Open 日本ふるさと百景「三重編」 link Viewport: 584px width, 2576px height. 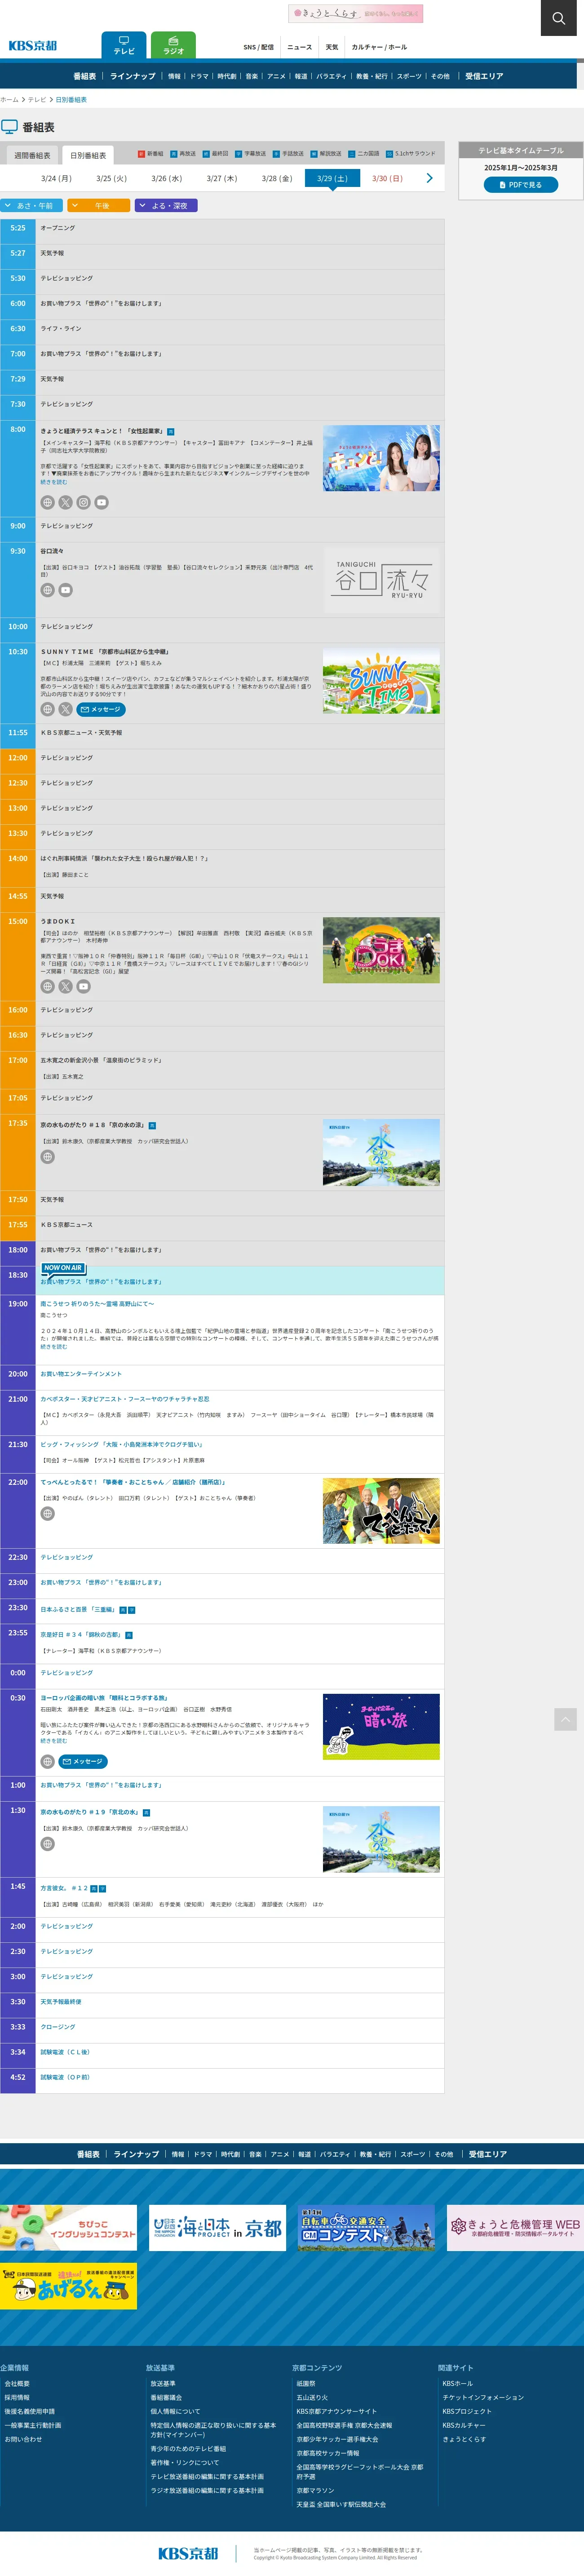pyautogui.click(x=78, y=1610)
